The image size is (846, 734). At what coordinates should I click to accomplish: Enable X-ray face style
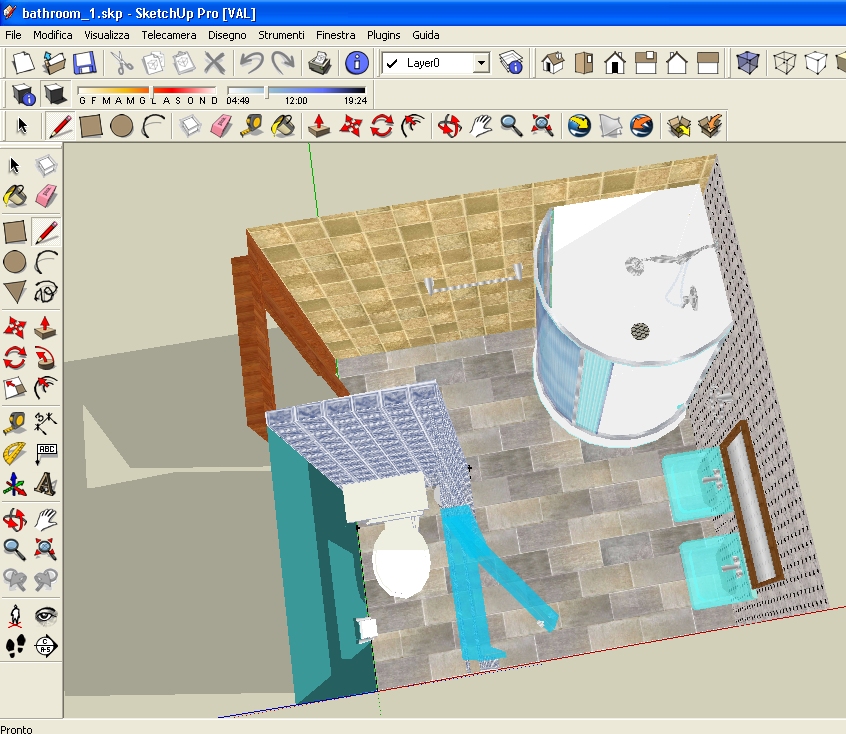tap(747, 63)
